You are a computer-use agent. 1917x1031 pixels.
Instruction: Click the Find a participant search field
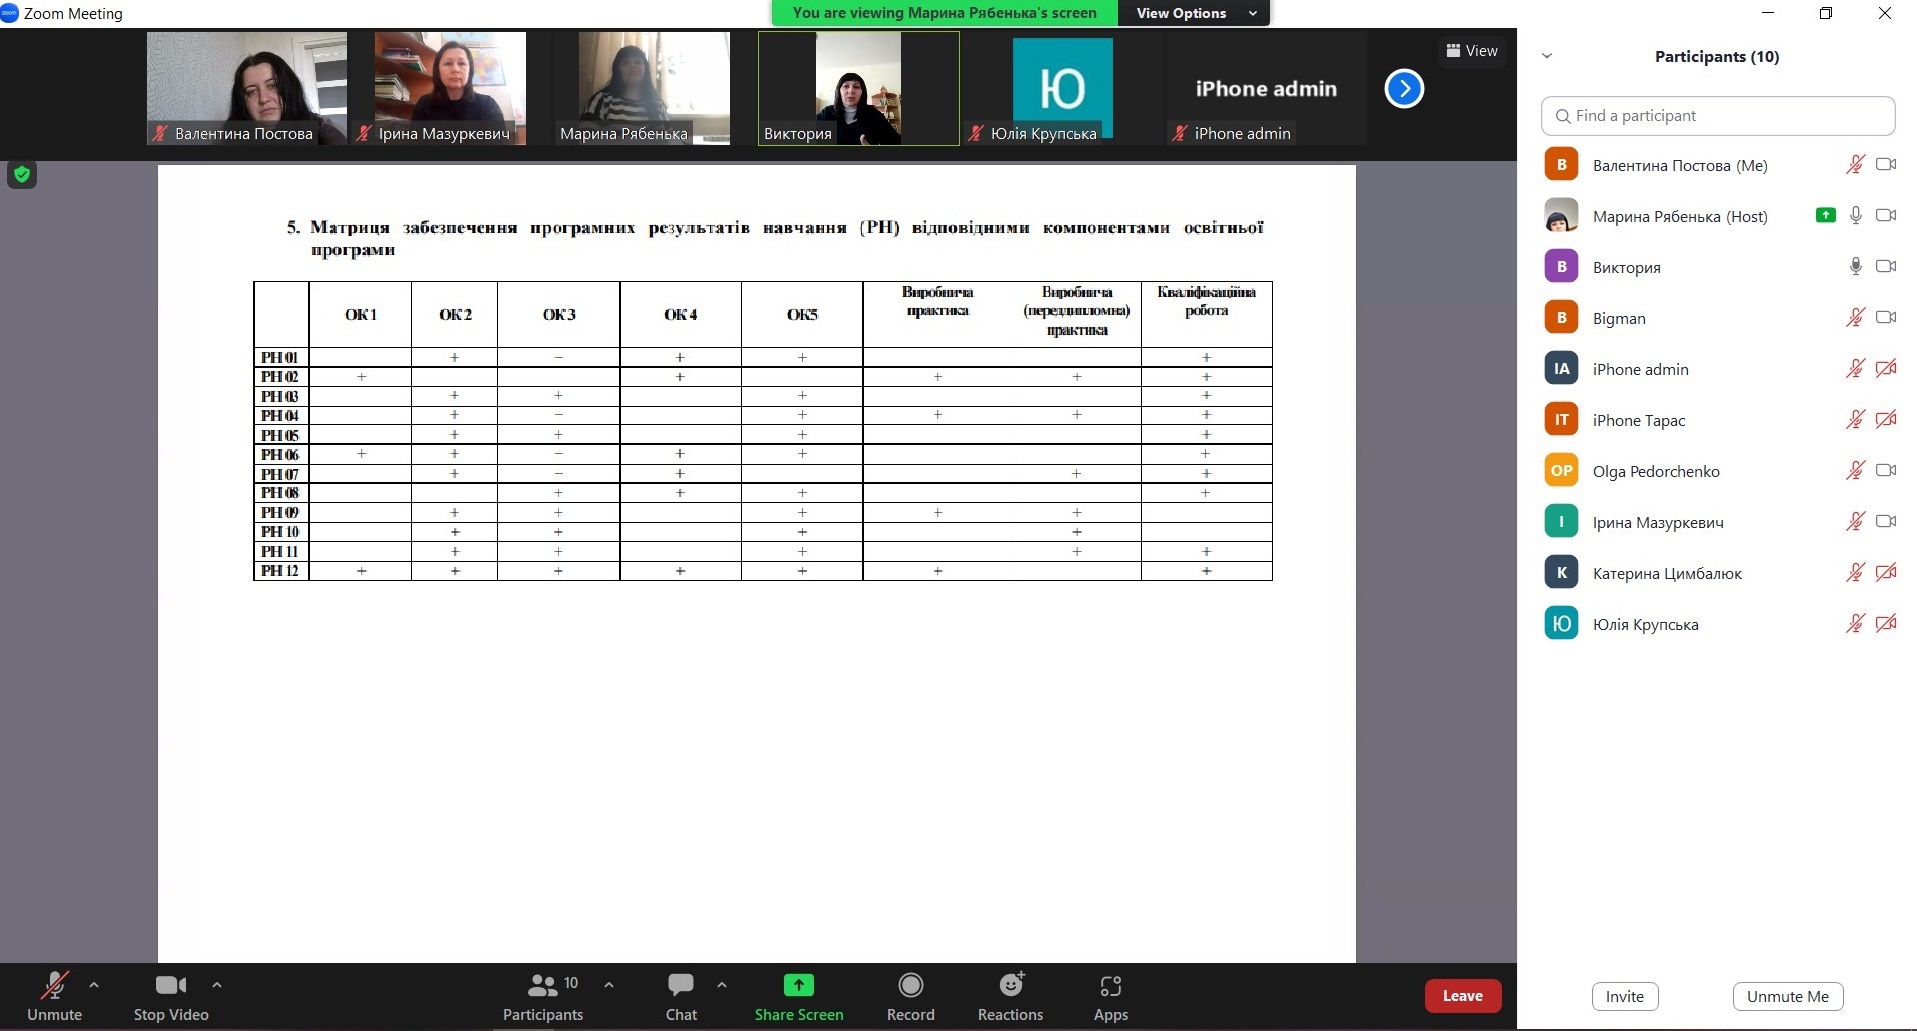pyautogui.click(x=1718, y=116)
